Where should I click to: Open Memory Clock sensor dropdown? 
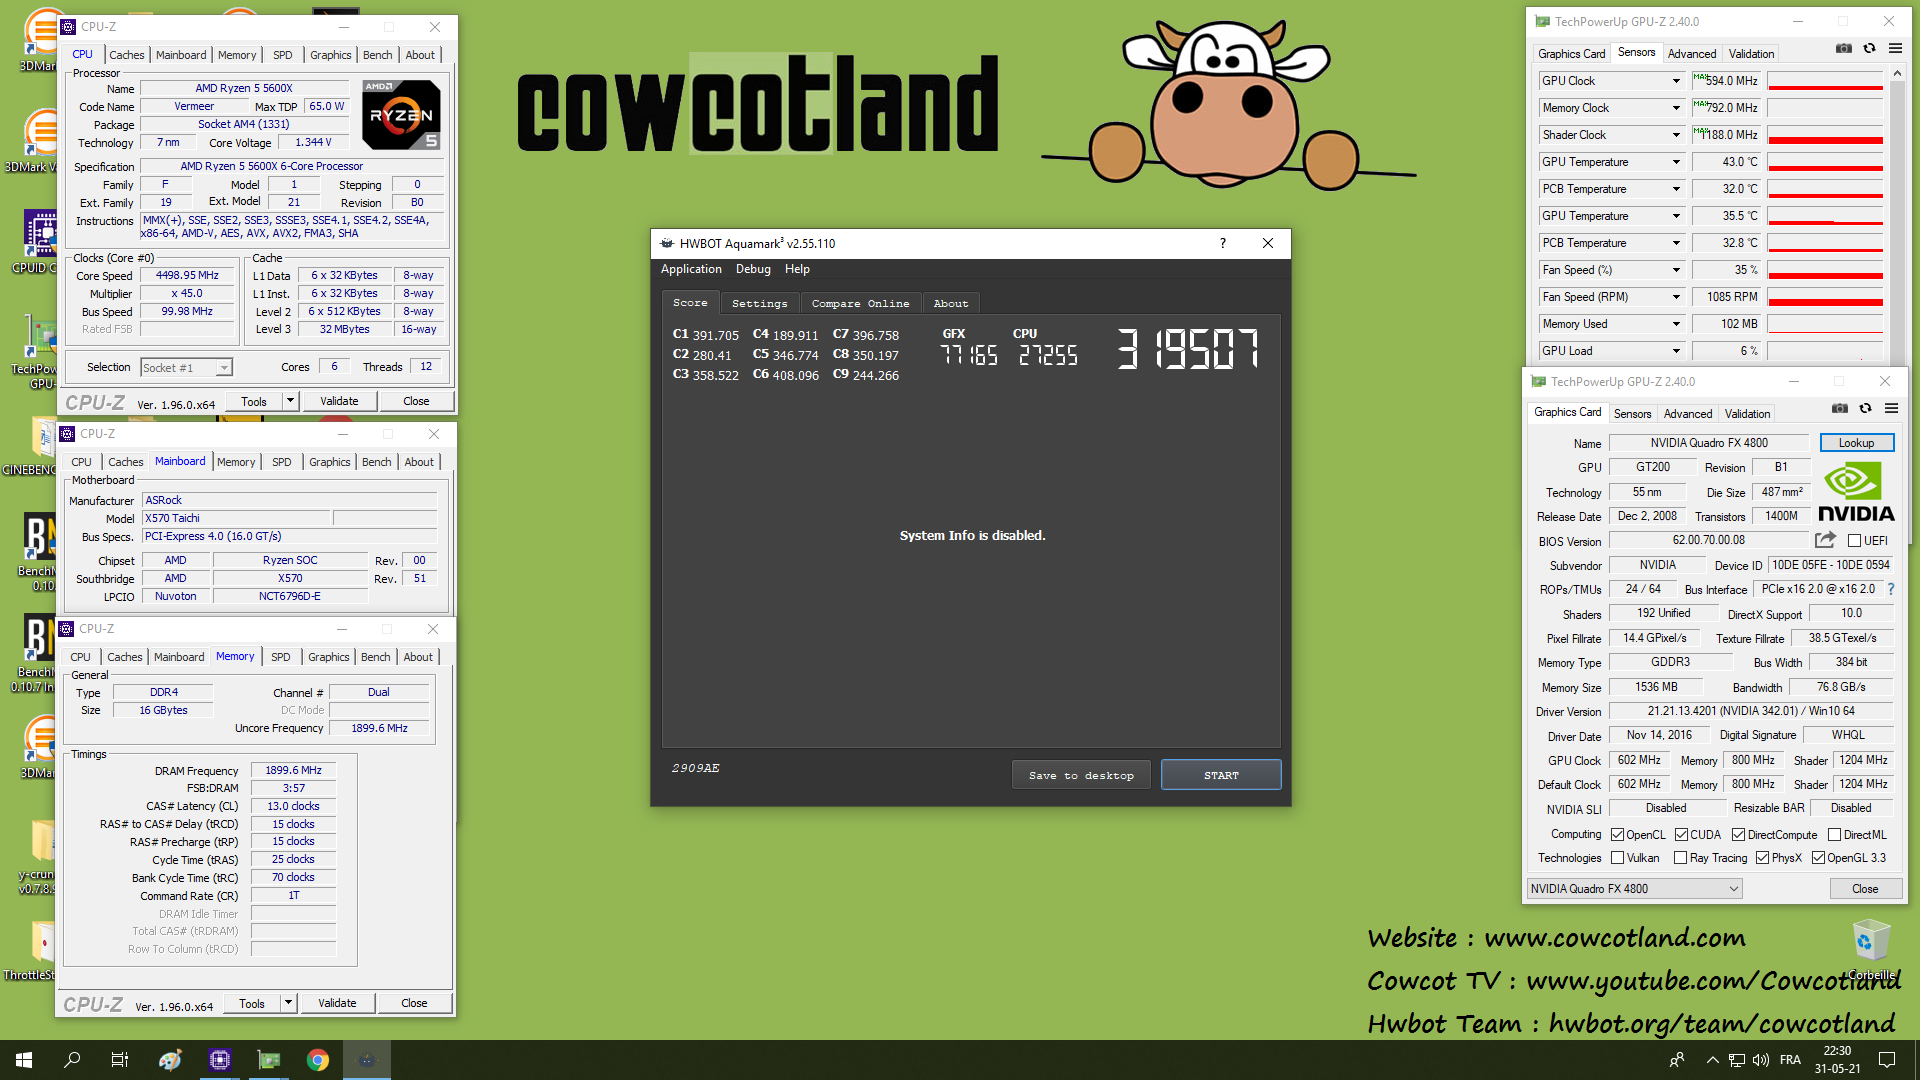tap(1676, 108)
